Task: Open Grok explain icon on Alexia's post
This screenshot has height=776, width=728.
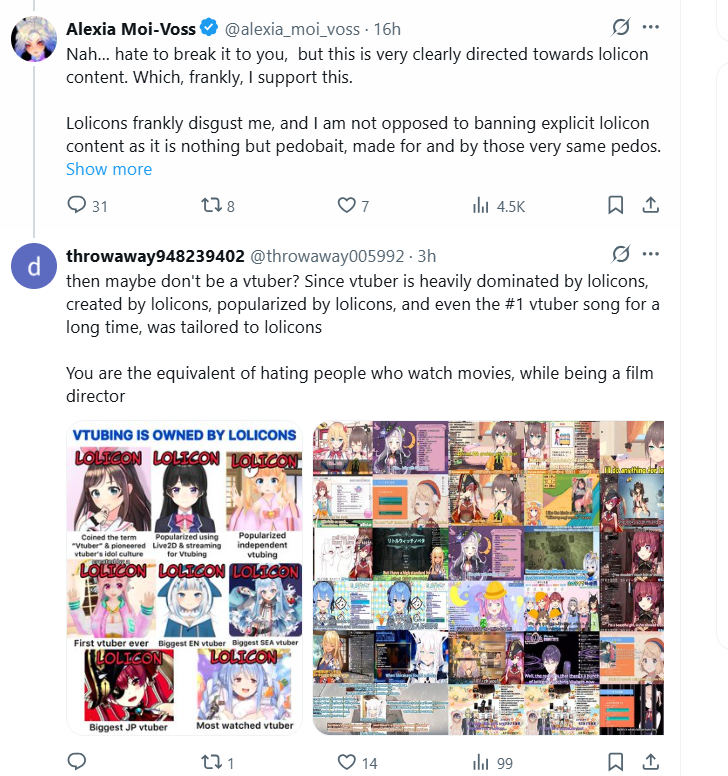Action: click(621, 27)
